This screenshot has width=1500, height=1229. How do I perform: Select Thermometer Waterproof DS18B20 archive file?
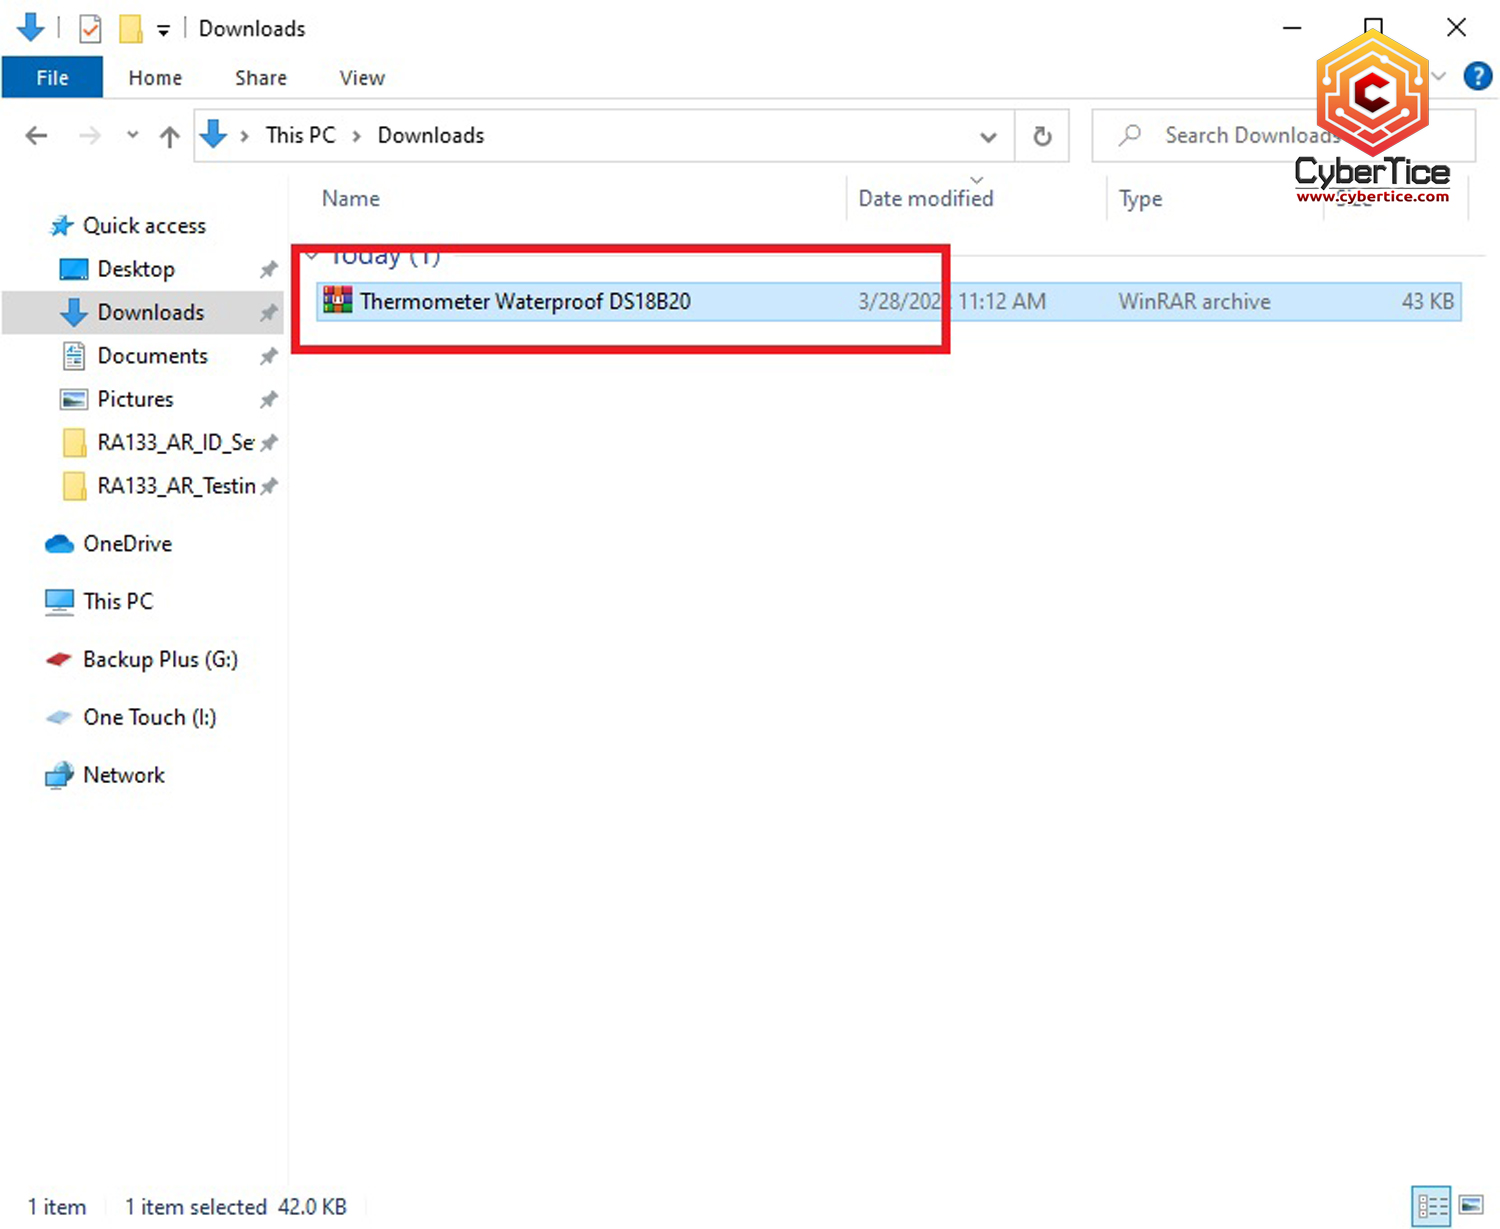525,302
